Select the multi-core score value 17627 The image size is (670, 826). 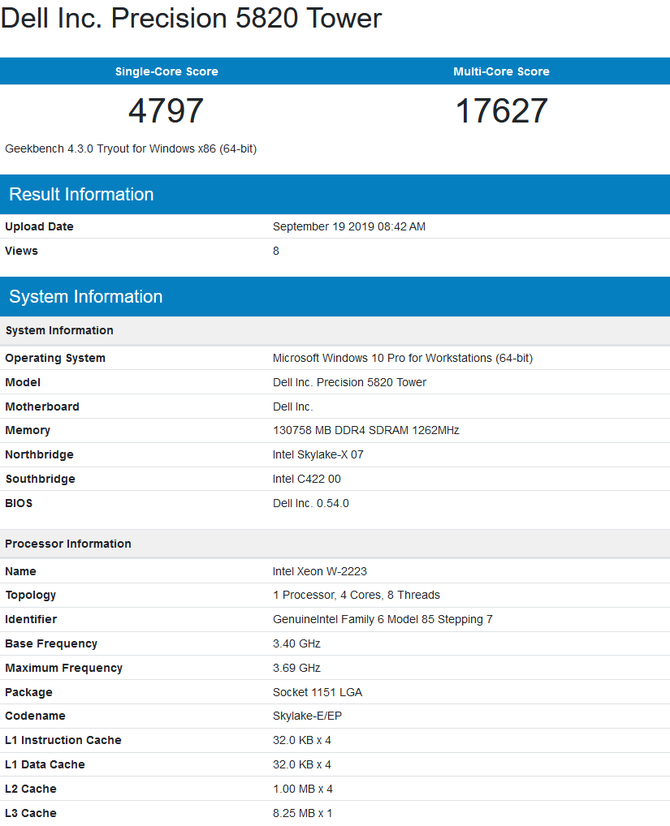[x=501, y=111]
